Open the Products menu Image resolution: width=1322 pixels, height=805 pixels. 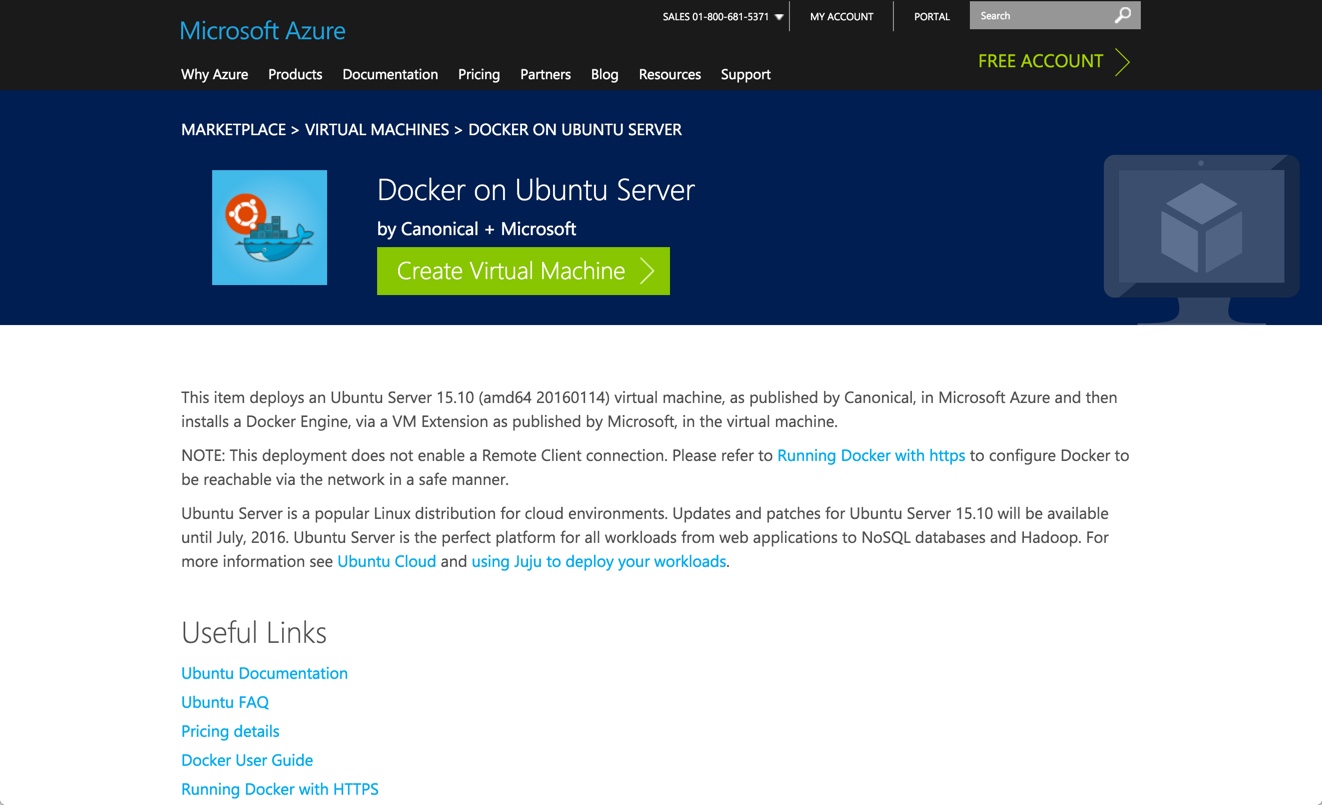click(x=295, y=75)
